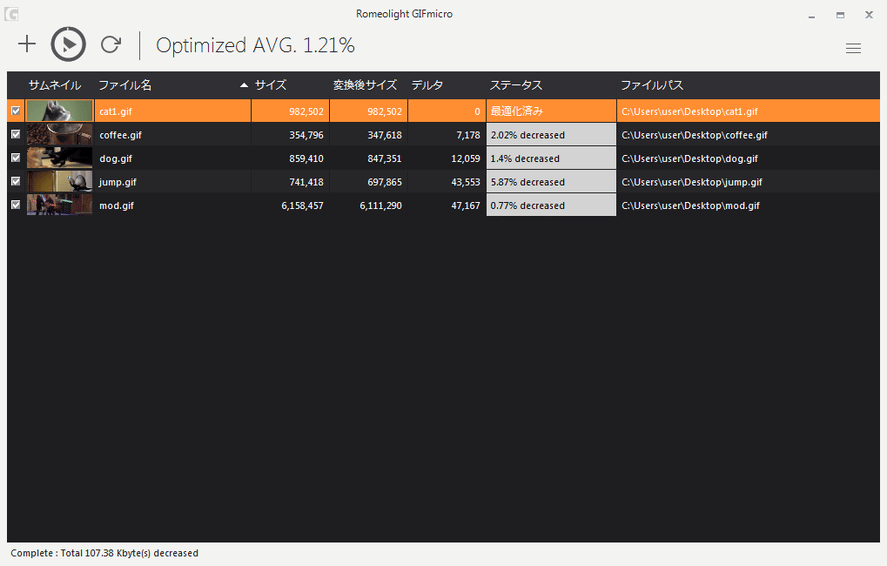Sort by 変換後サイズ column header
Screen dimensions: 887x566
tap(365, 85)
